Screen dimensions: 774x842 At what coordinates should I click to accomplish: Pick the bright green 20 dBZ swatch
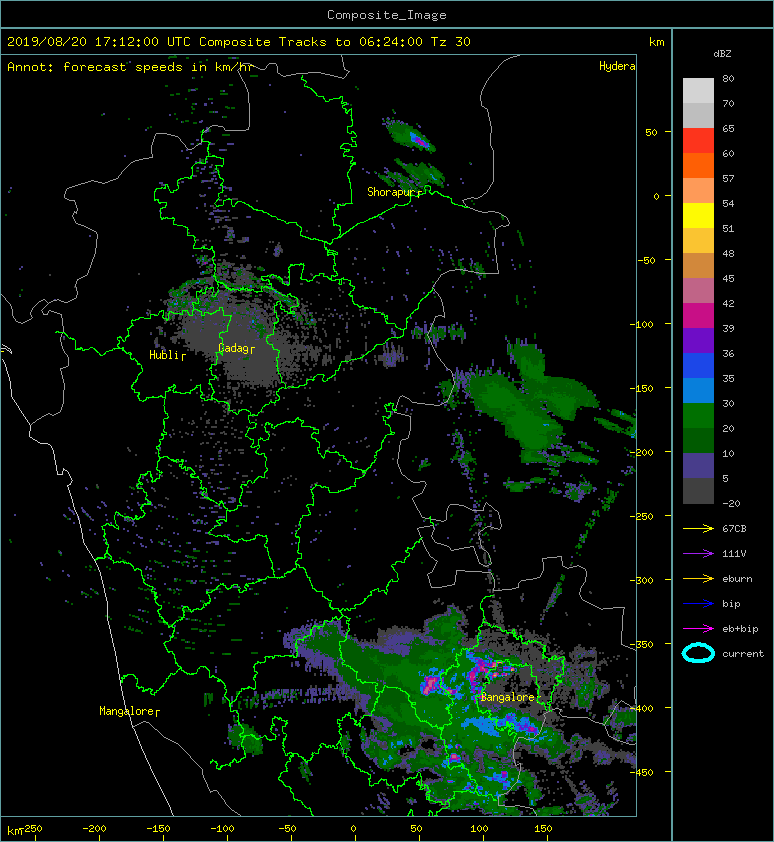pos(698,416)
